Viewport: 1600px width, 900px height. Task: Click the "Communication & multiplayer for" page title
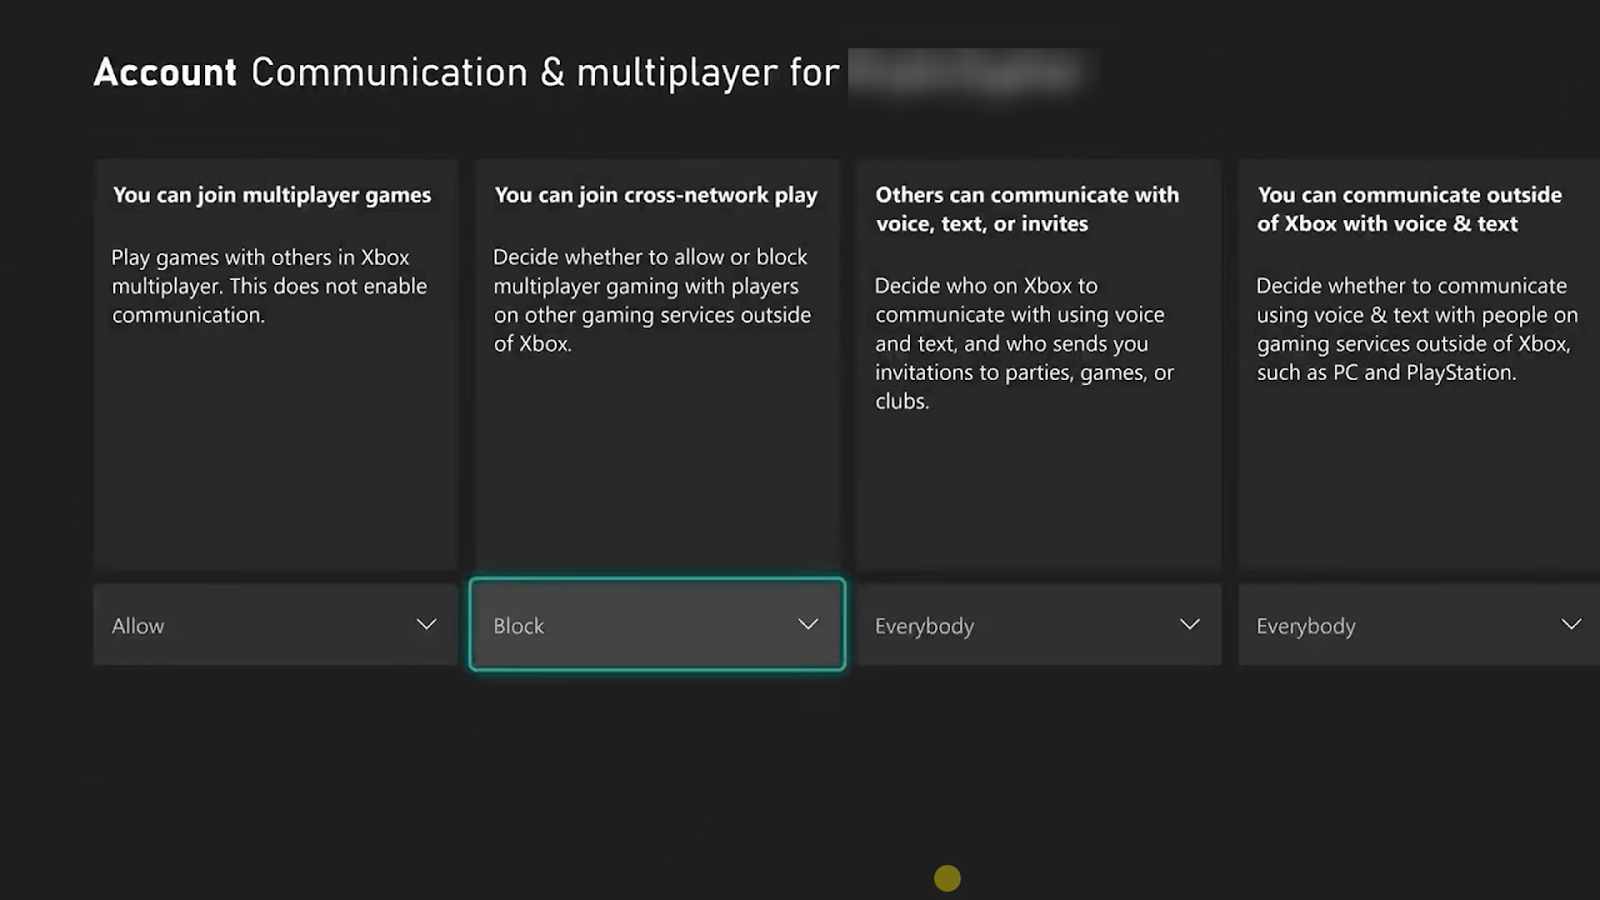pyautogui.click(x=545, y=72)
